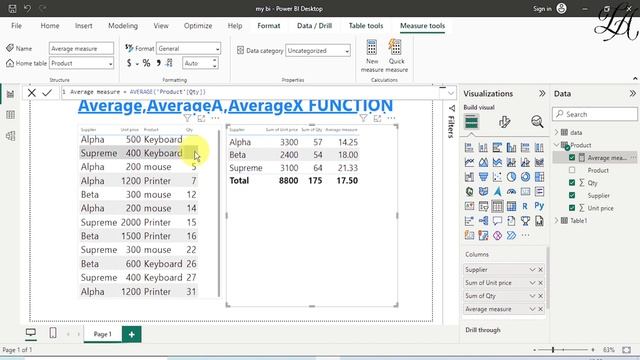This screenshot has width=640, height=360.
Task: Collapse the Product table in Data pane
Action: click(x=556, y=145)
